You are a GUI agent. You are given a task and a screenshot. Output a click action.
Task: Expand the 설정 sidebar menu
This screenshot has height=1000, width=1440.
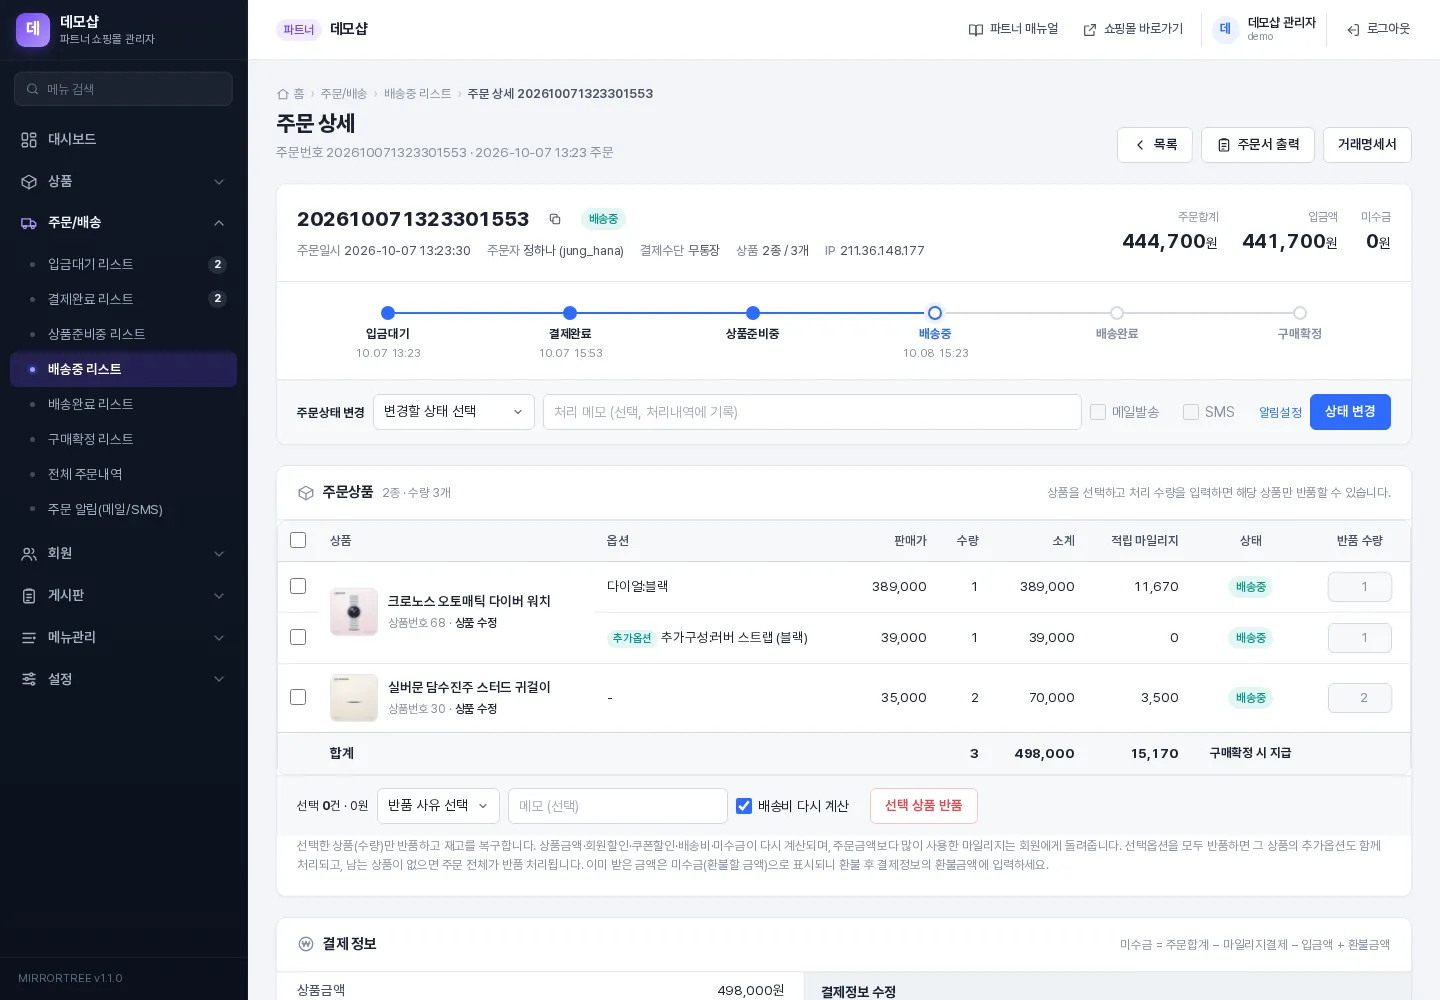(124, 680)
